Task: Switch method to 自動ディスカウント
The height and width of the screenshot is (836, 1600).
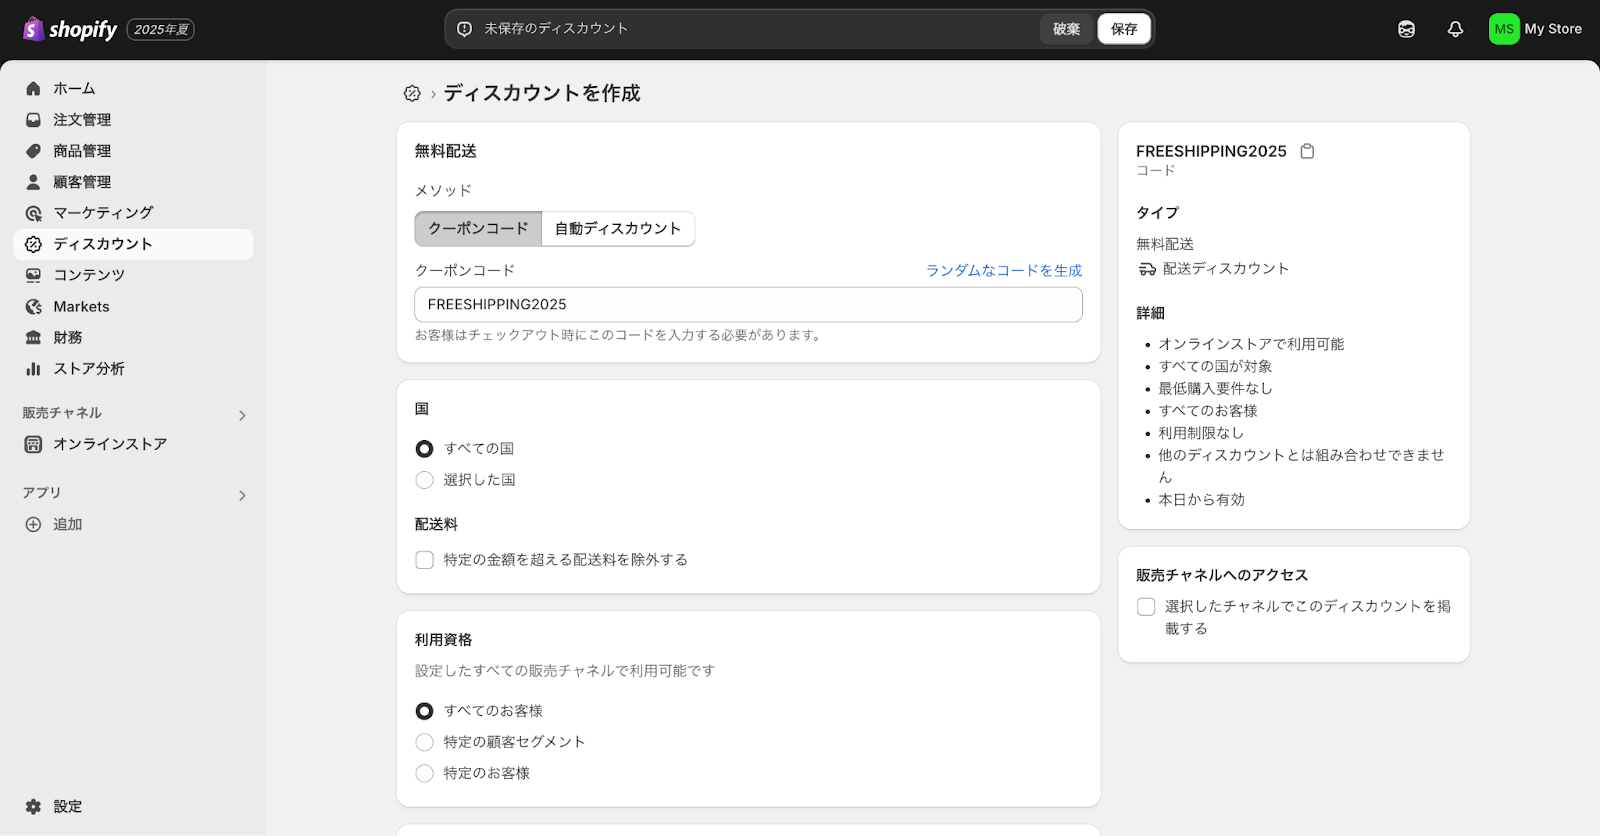Action: (x=618, y=229)
